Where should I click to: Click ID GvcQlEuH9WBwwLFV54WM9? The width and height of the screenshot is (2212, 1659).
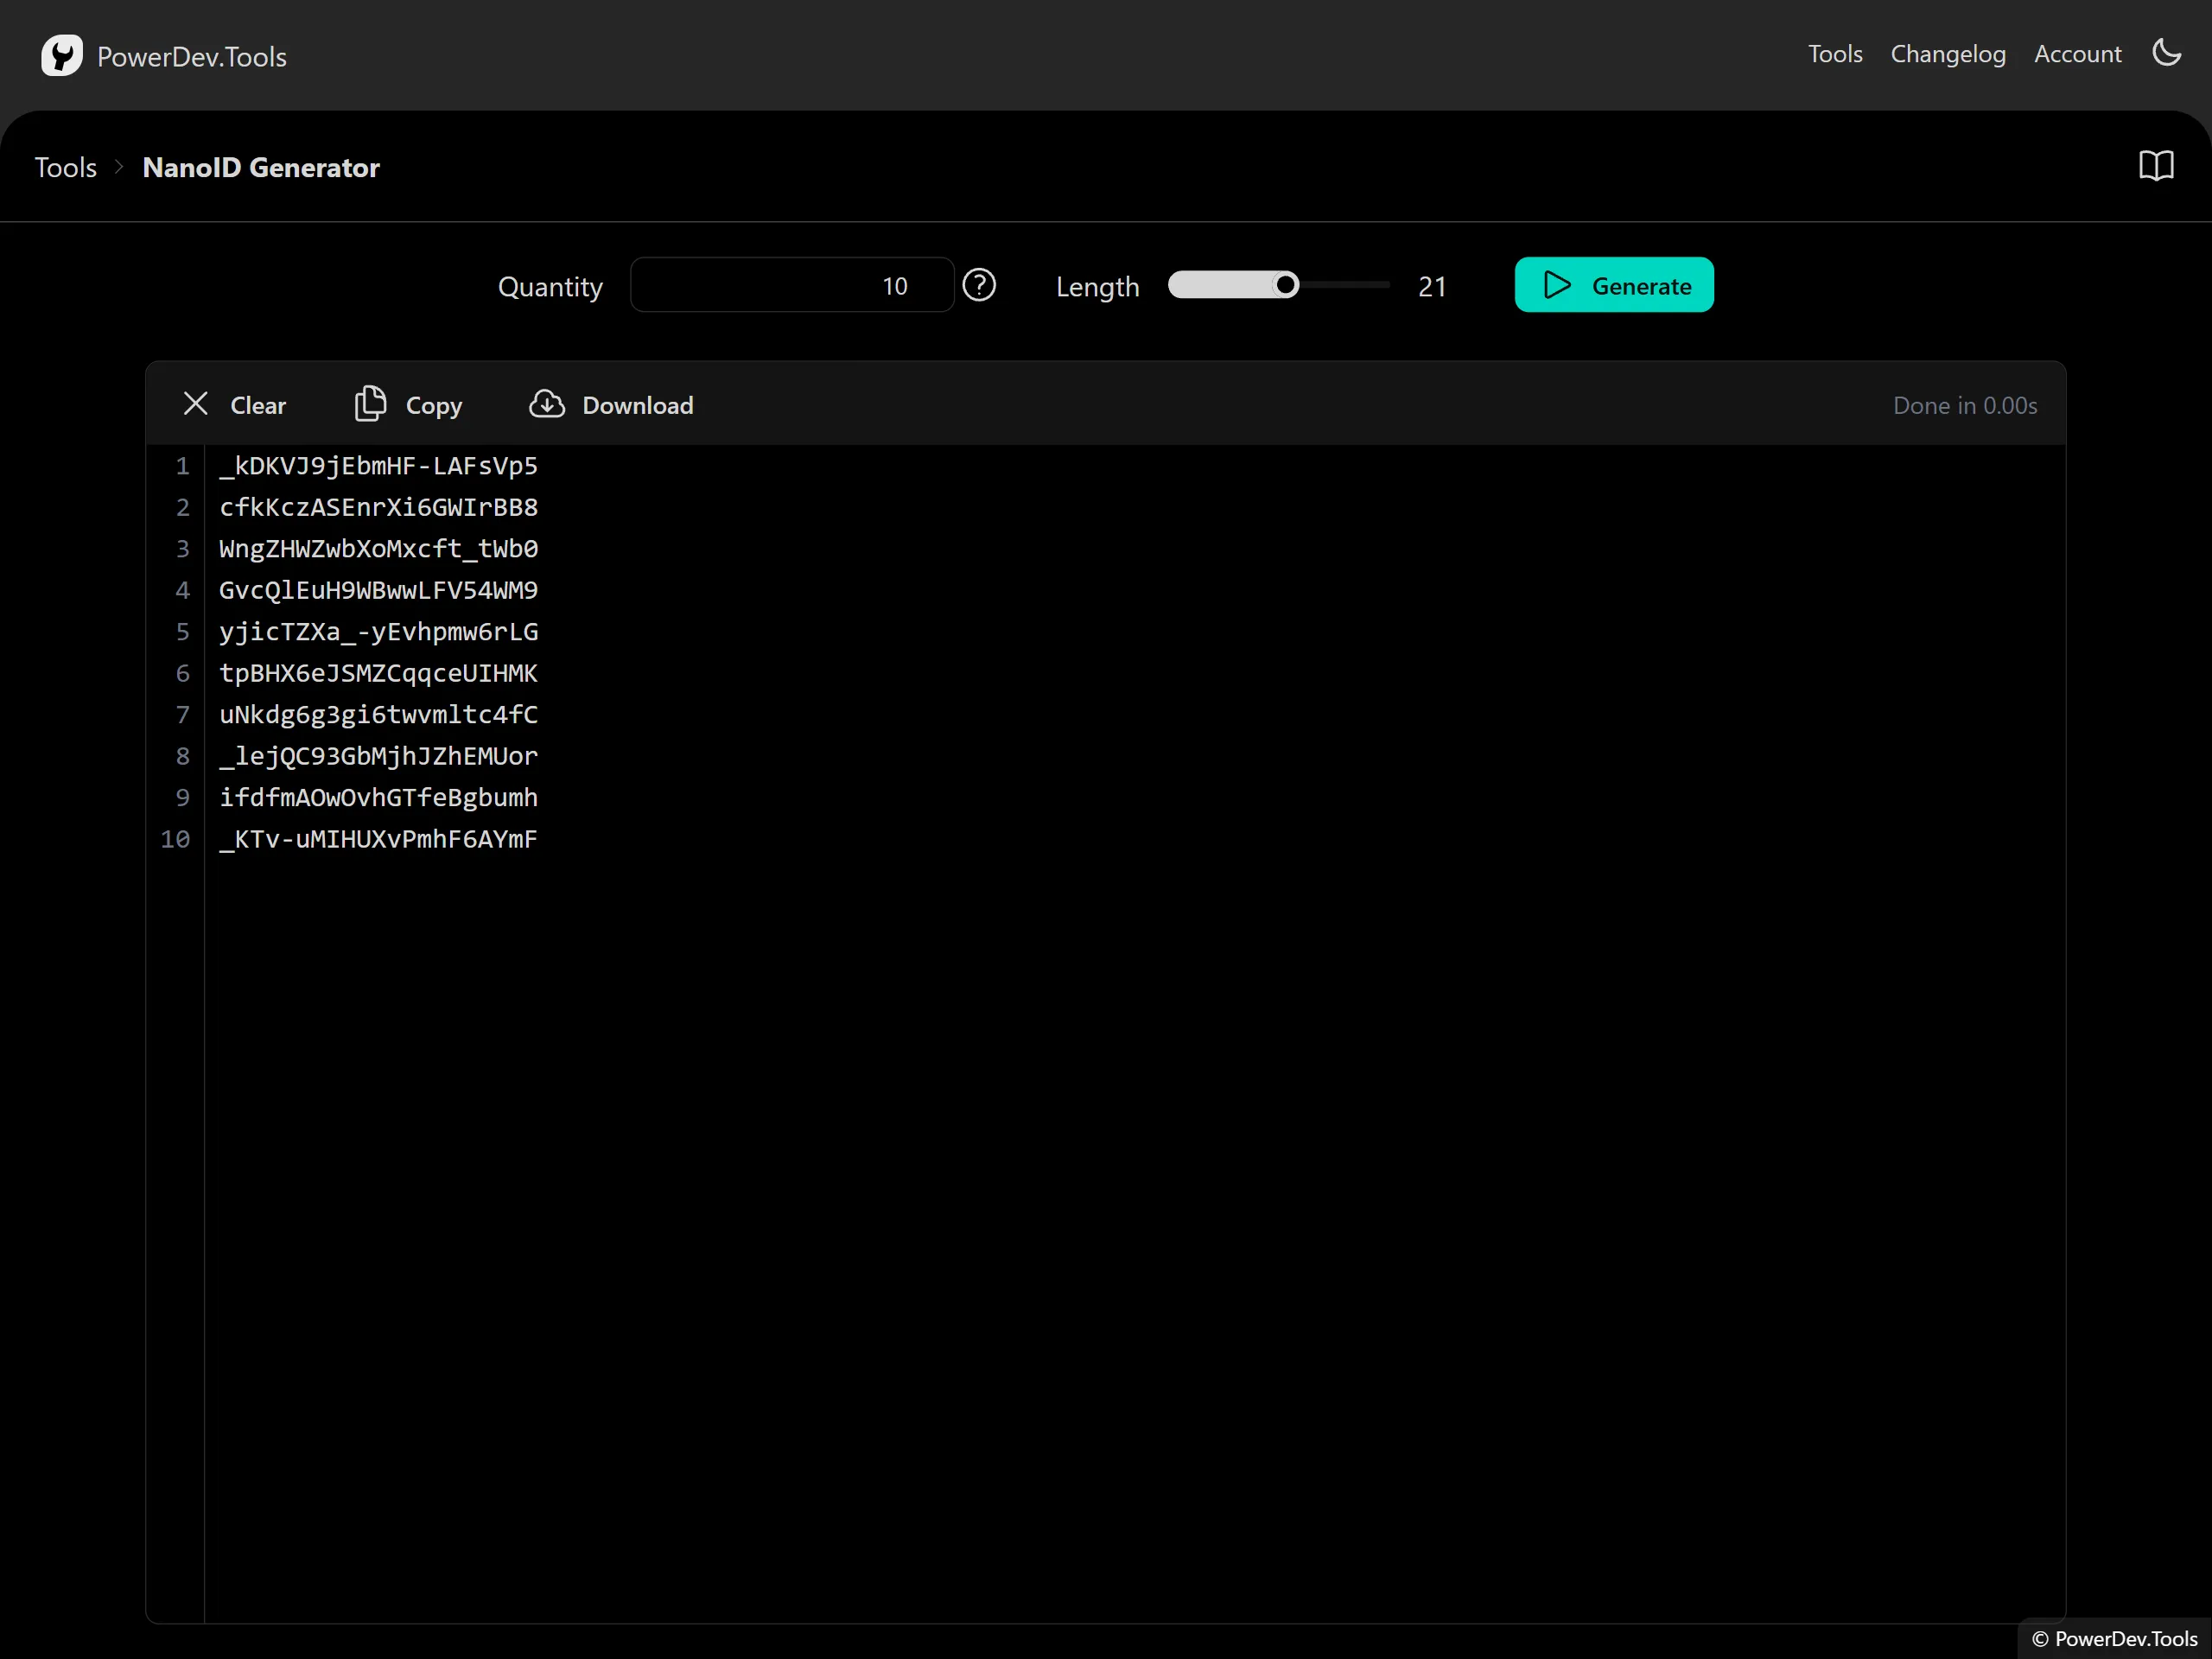[x=378, y=590]
